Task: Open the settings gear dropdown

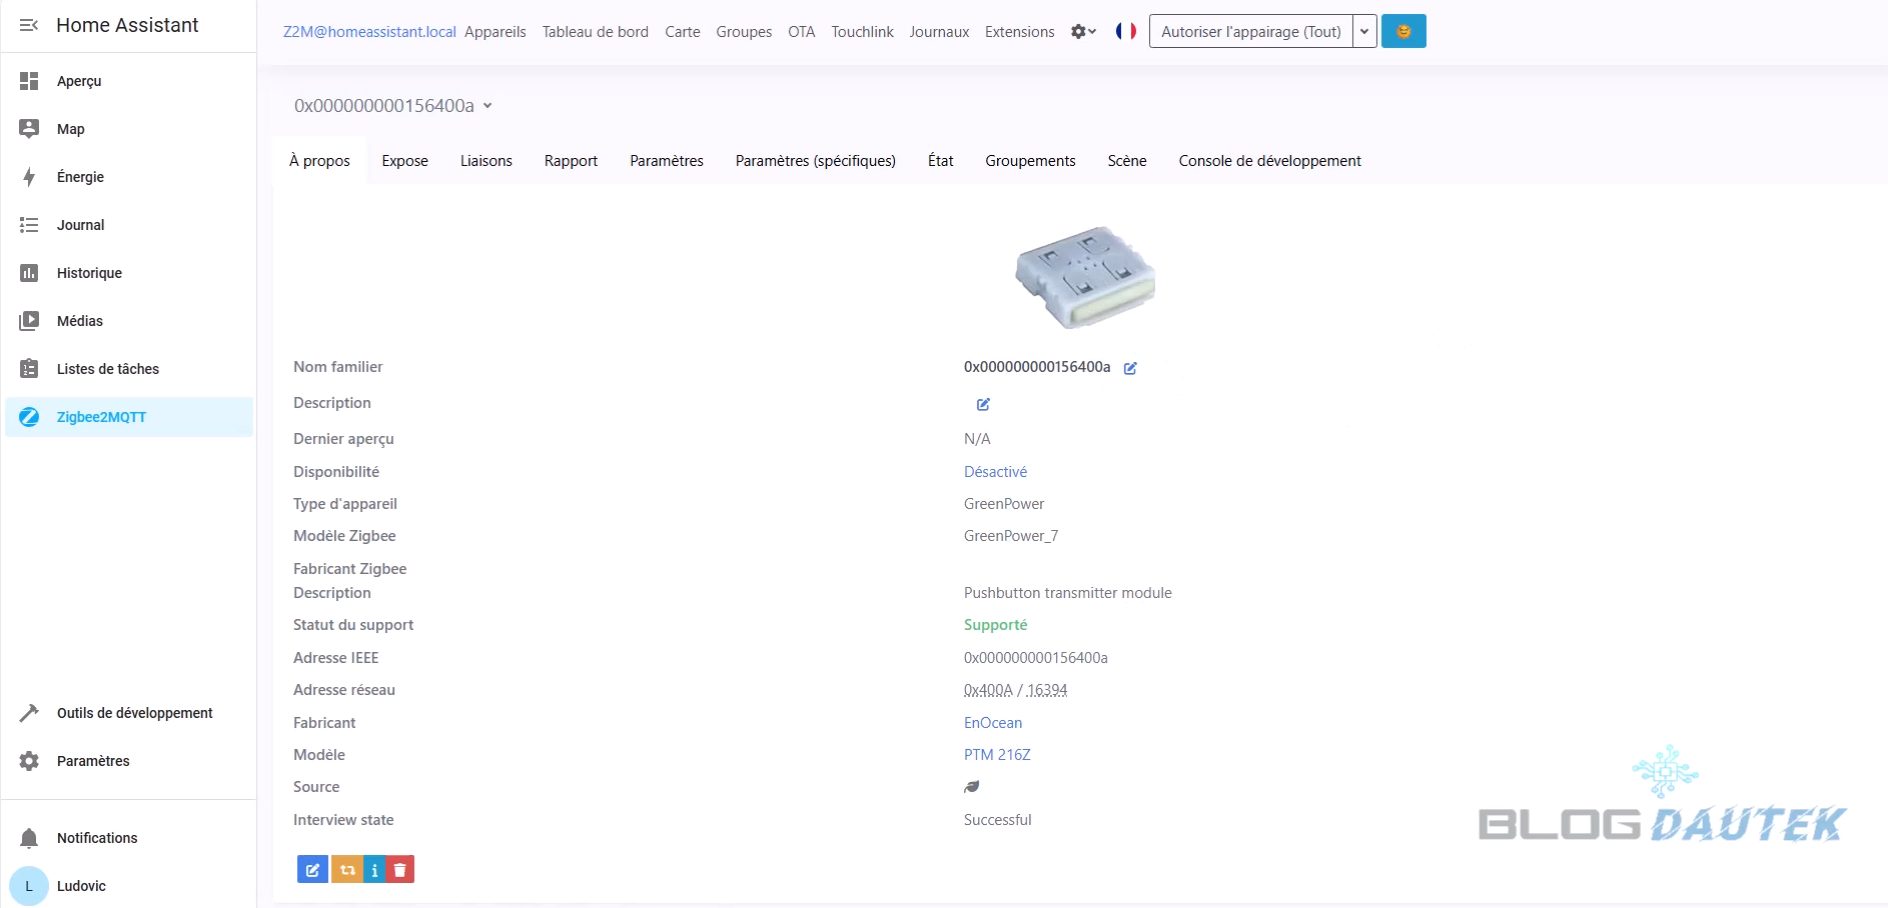Action: pyautogui.click(x=1083, y=31)
